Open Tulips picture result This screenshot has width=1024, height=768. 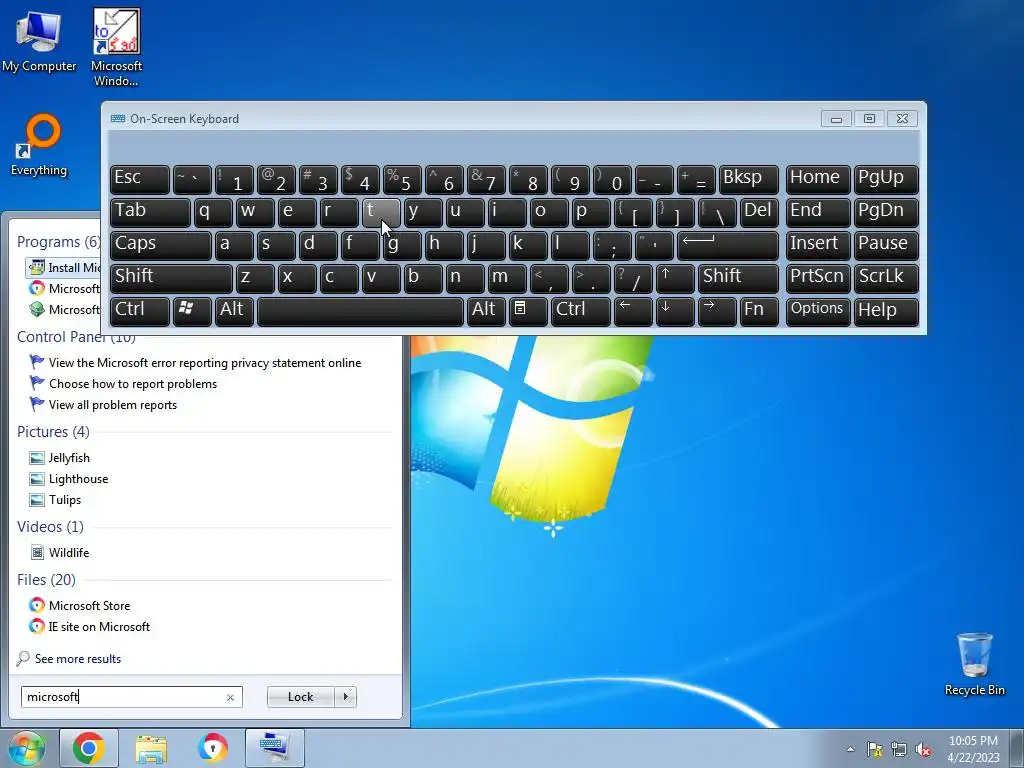click(x=65, y=500)
